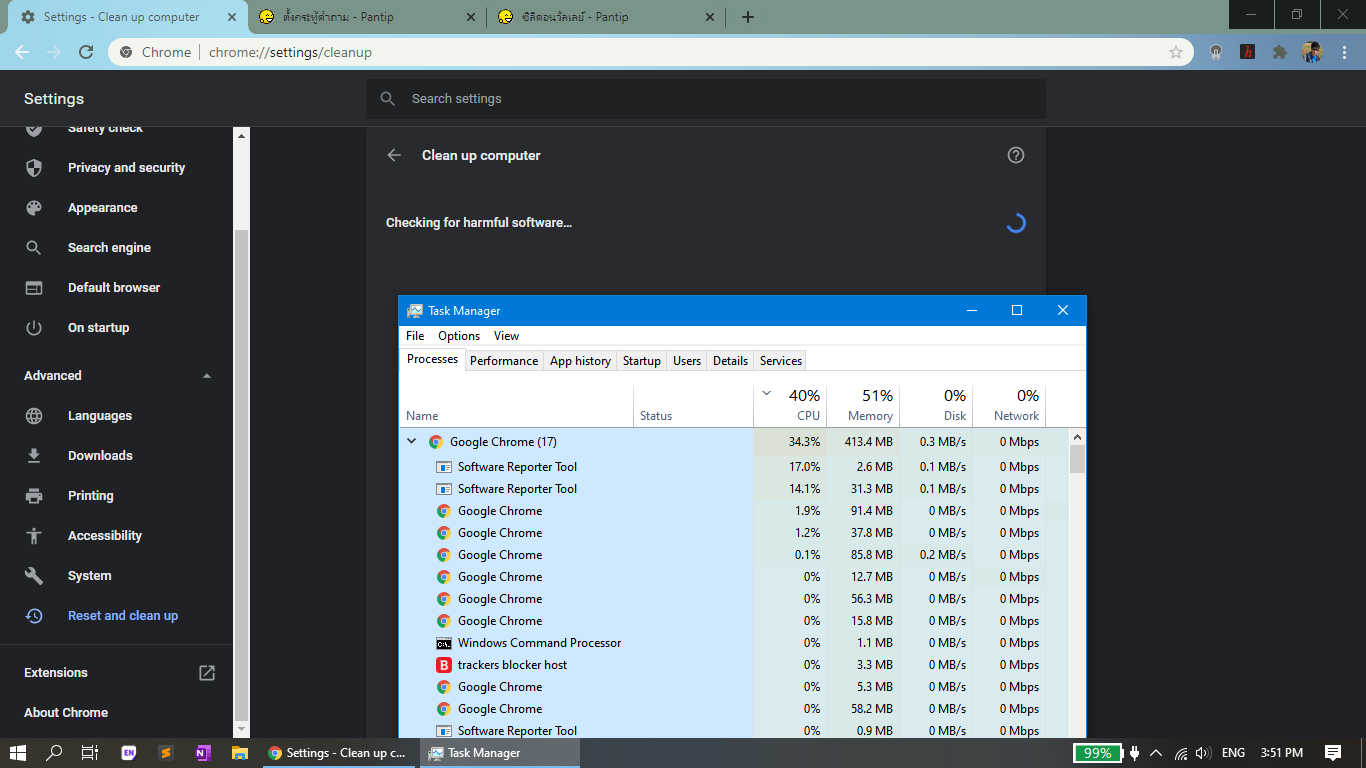Image resolution: width=1366 pixels, height=768 pixels.
Task: Show hidden tray icons chevron
Action: (x=1157, y=753)
